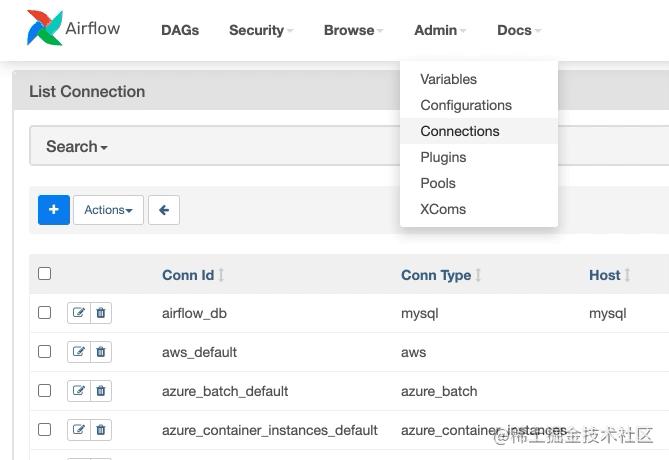Open the Security navigation dropdown

pos(261,30)
